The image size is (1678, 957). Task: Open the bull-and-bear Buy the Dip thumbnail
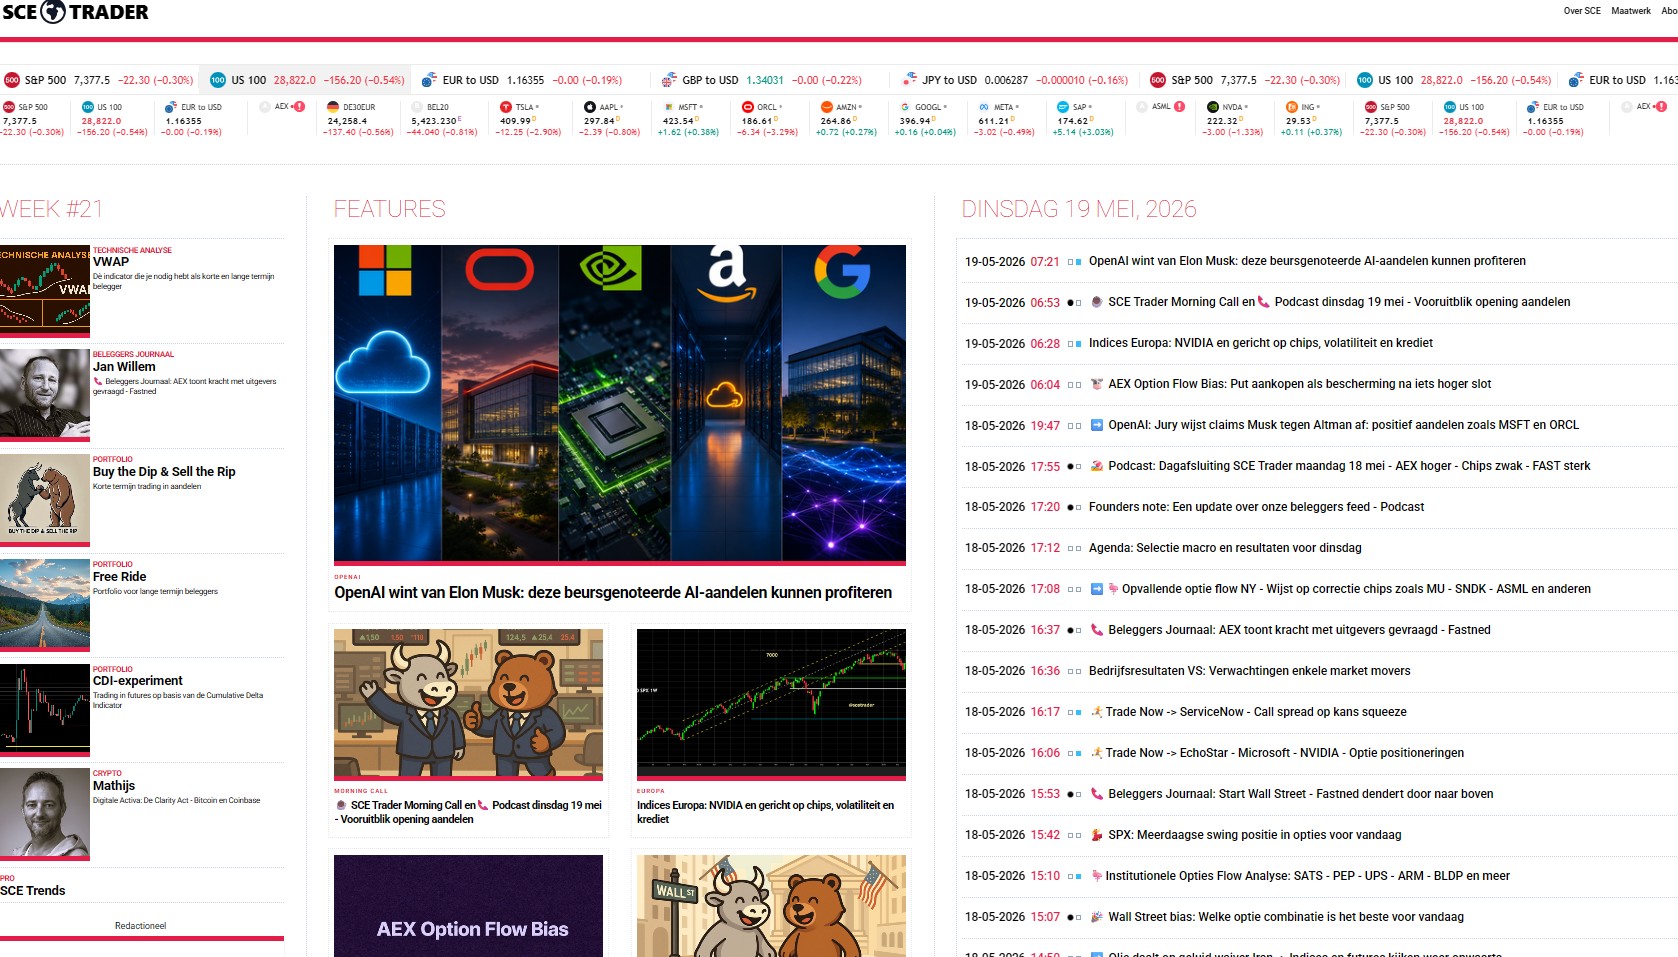(x=45, y=500)
